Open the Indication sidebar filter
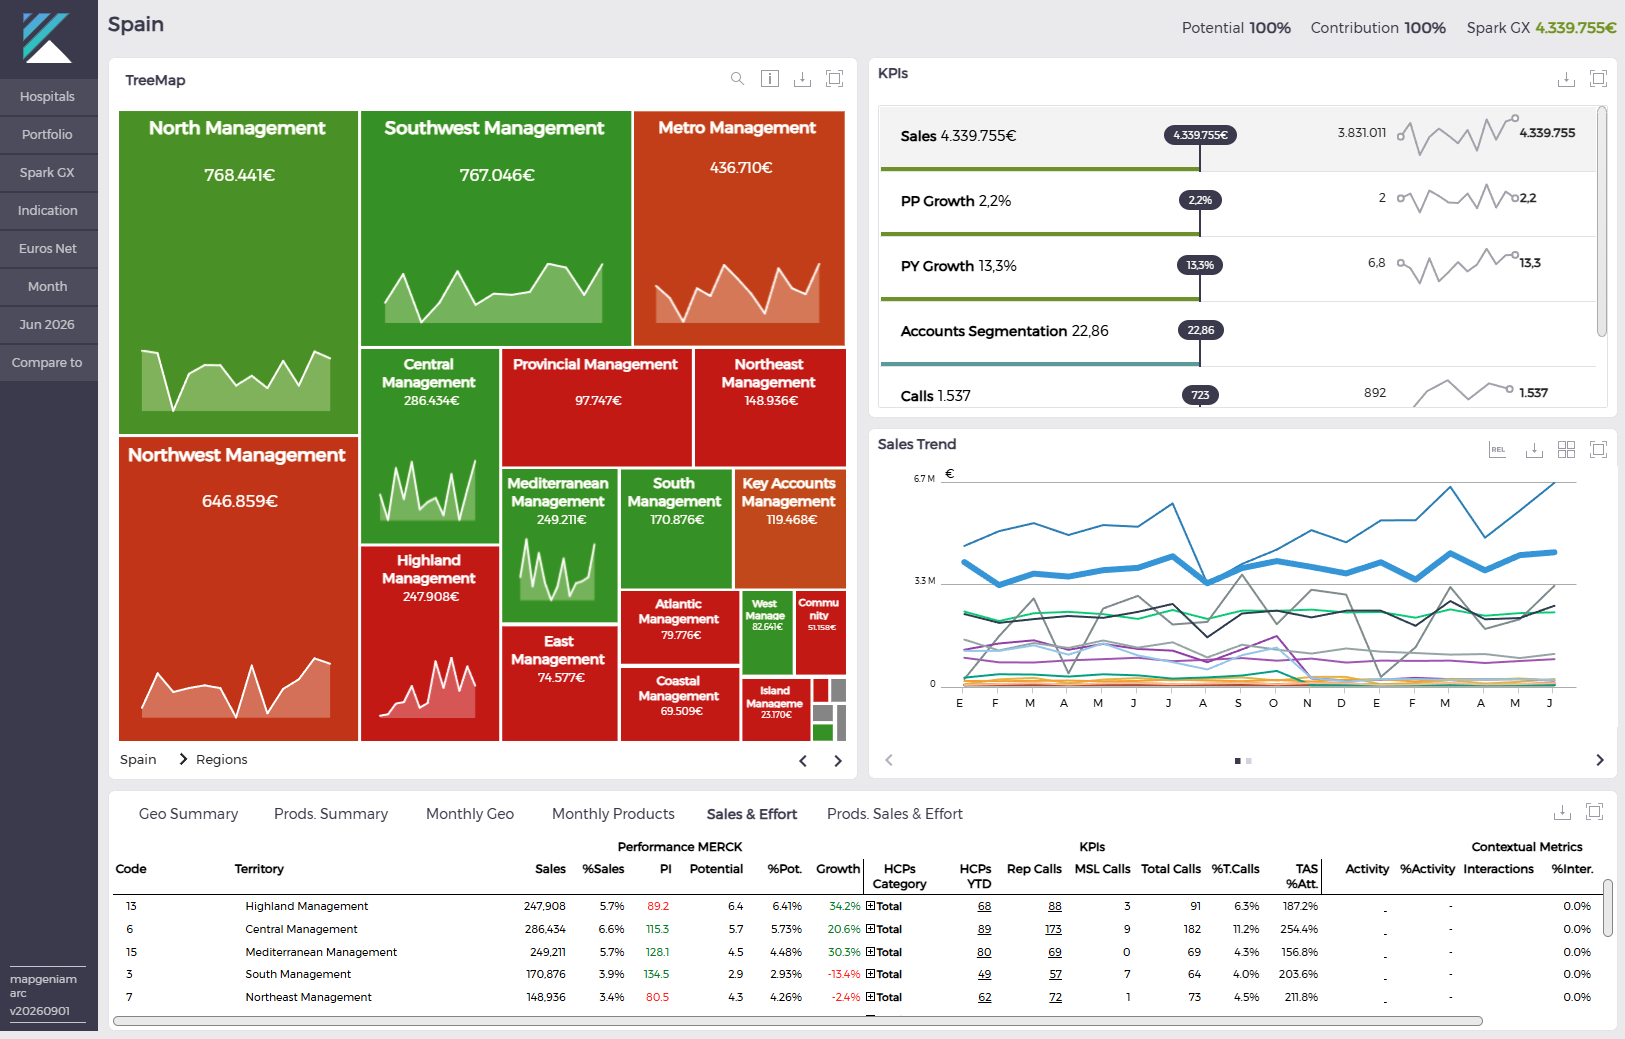This screenshot has height=1039, width=1625. tap(48, 211)
